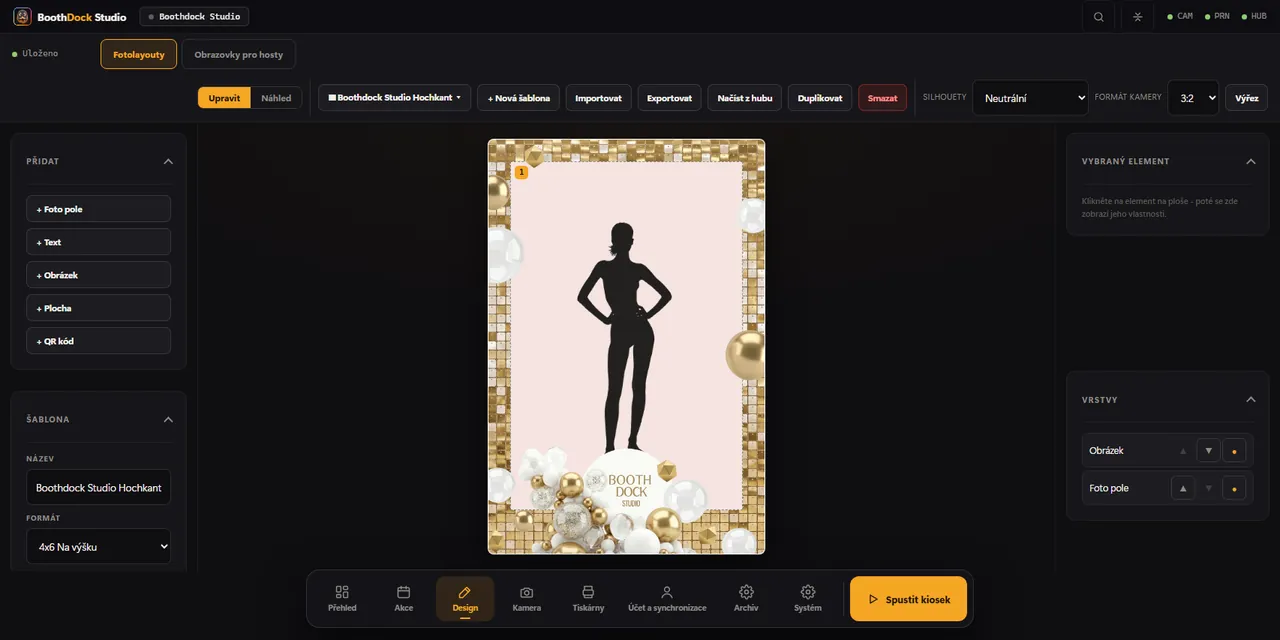Switch to Obrazovky pro hosty tab
Screen dimensions: 1280x640
239,54
